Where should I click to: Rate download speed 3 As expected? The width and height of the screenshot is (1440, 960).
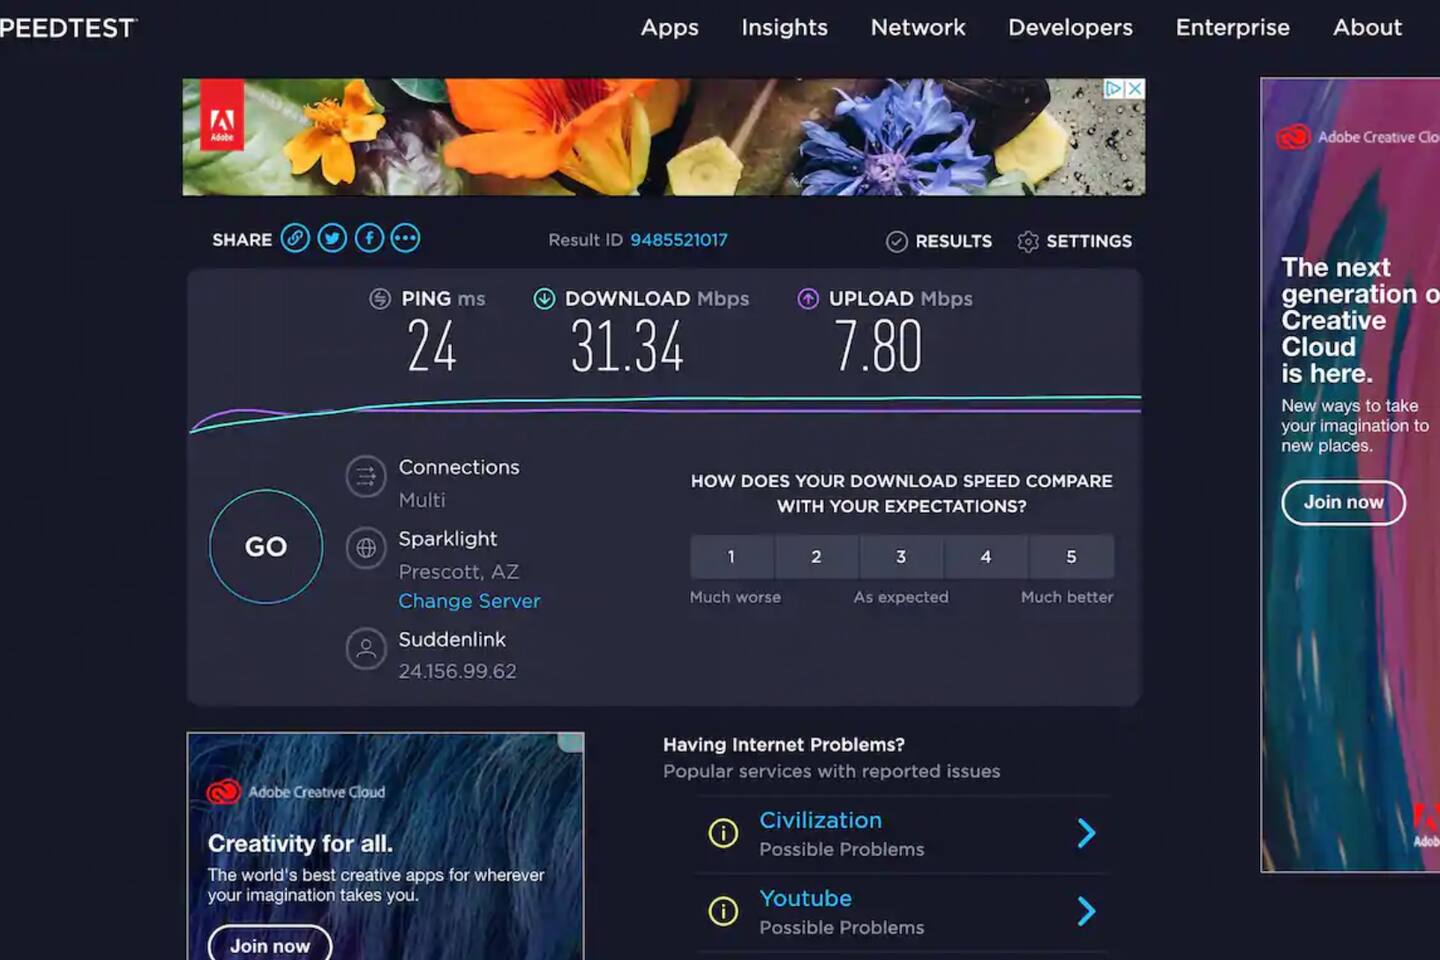pos(901,557)
